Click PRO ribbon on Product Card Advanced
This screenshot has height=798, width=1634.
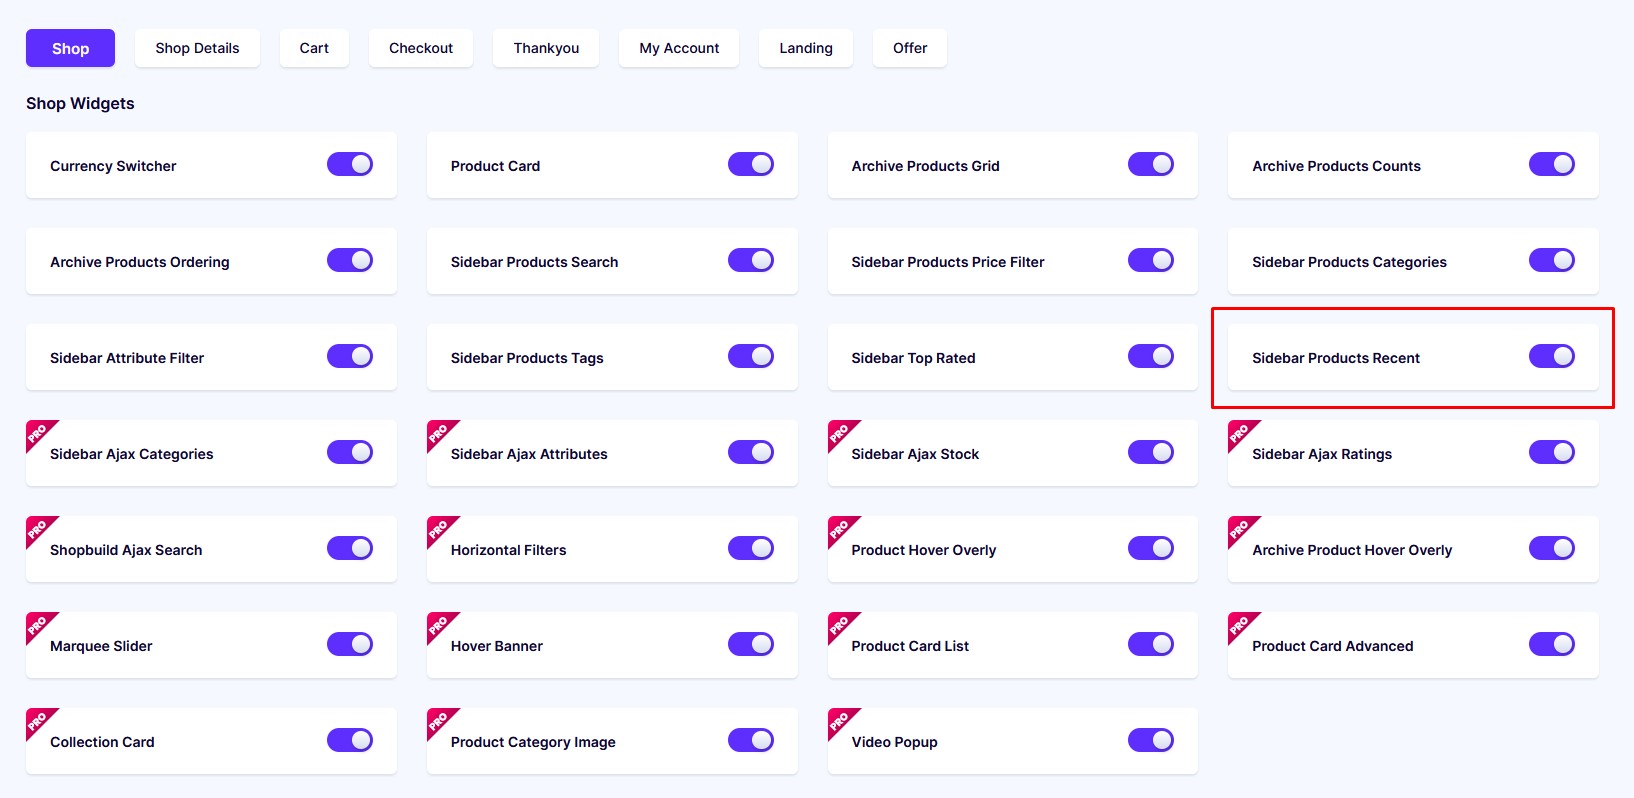pyautogui.click(x=1241, y=625)
